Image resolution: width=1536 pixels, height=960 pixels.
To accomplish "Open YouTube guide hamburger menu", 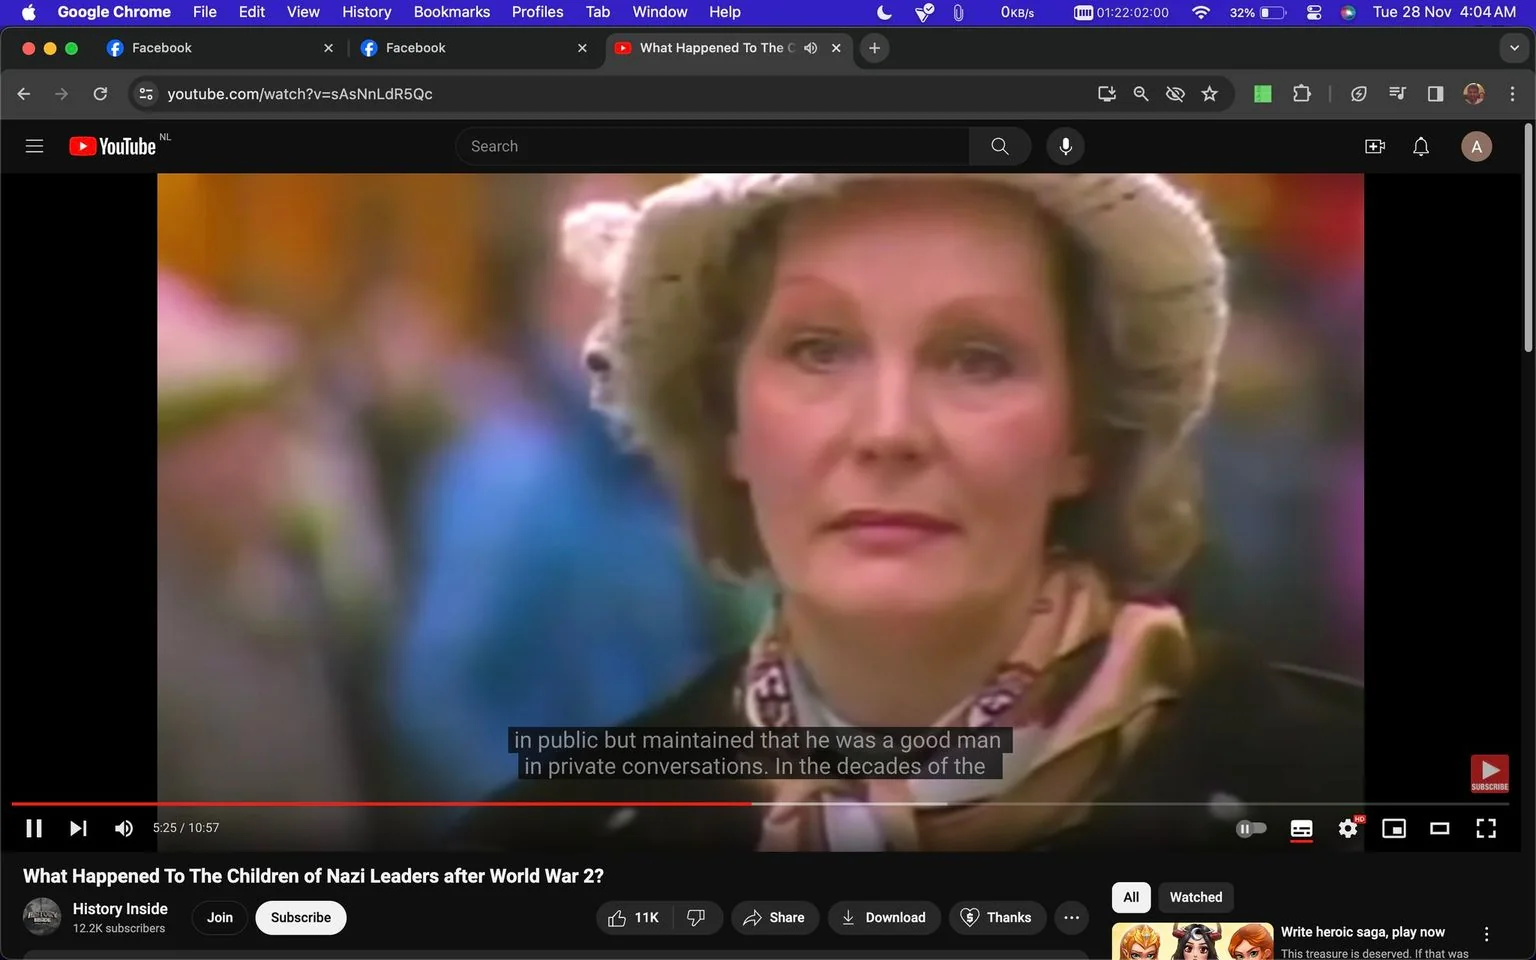I will click(34, 146).
